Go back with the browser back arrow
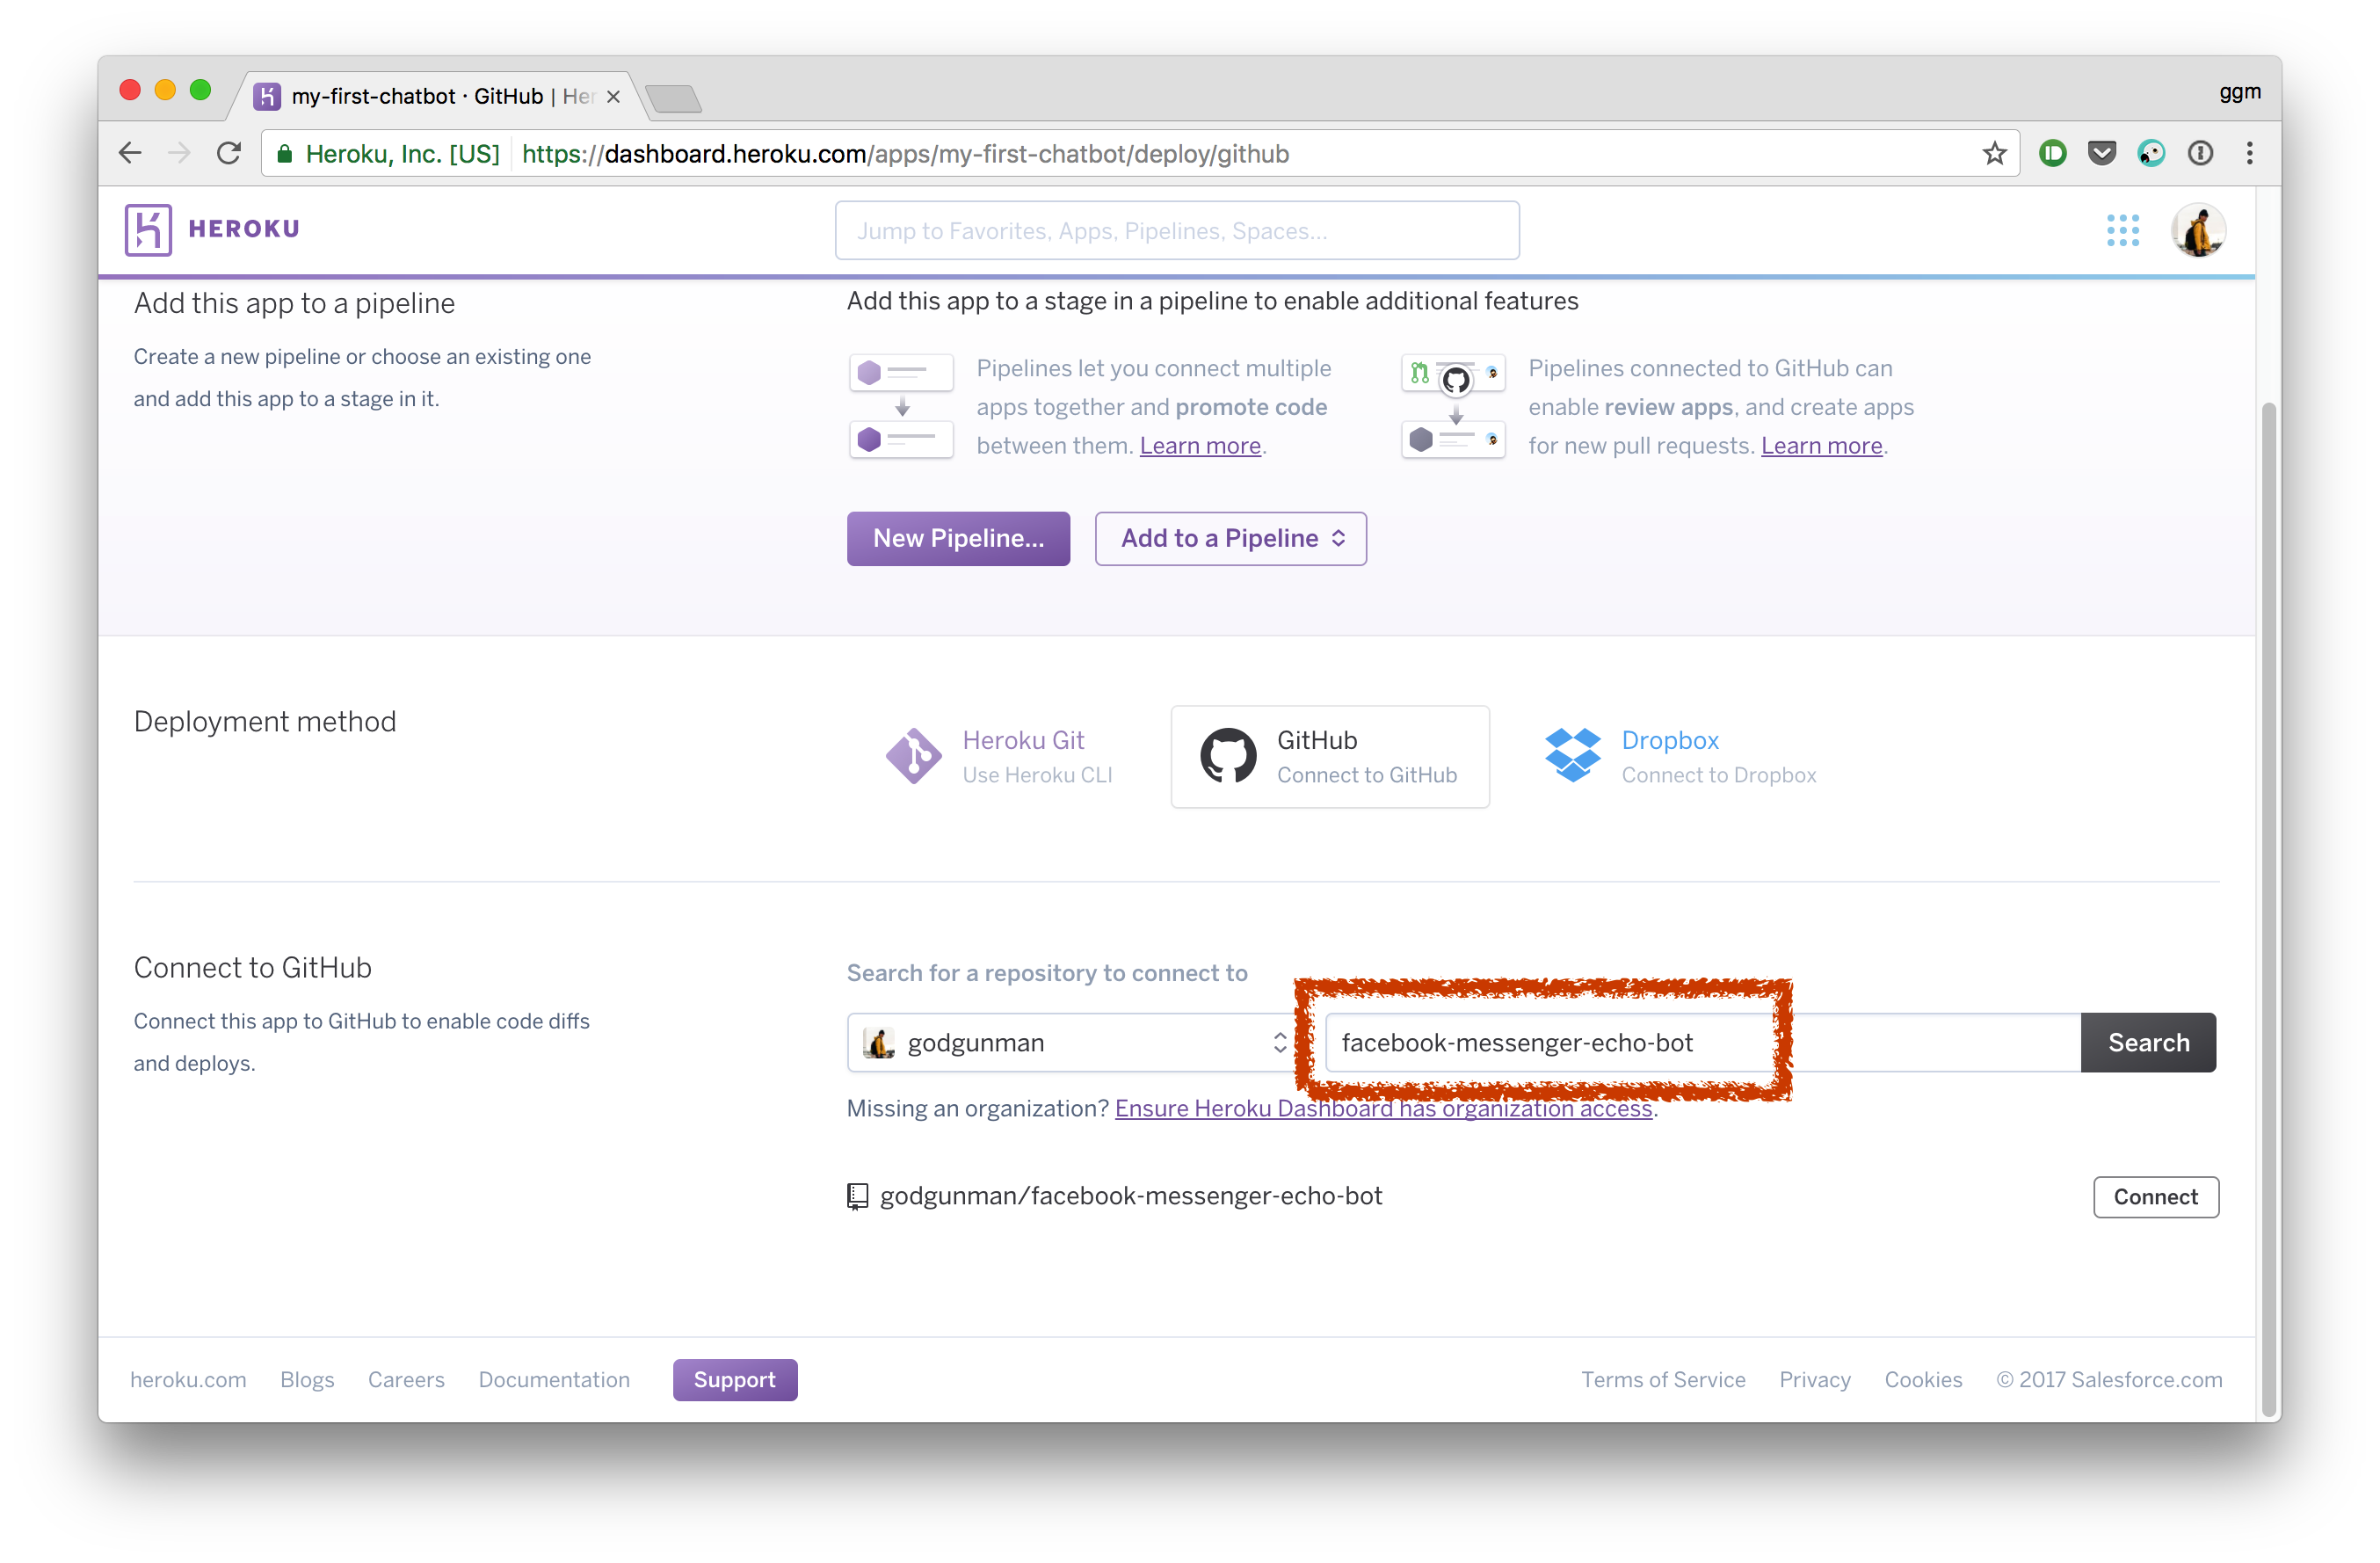The image size is (2380, 1563). click(x=130, y=153)
